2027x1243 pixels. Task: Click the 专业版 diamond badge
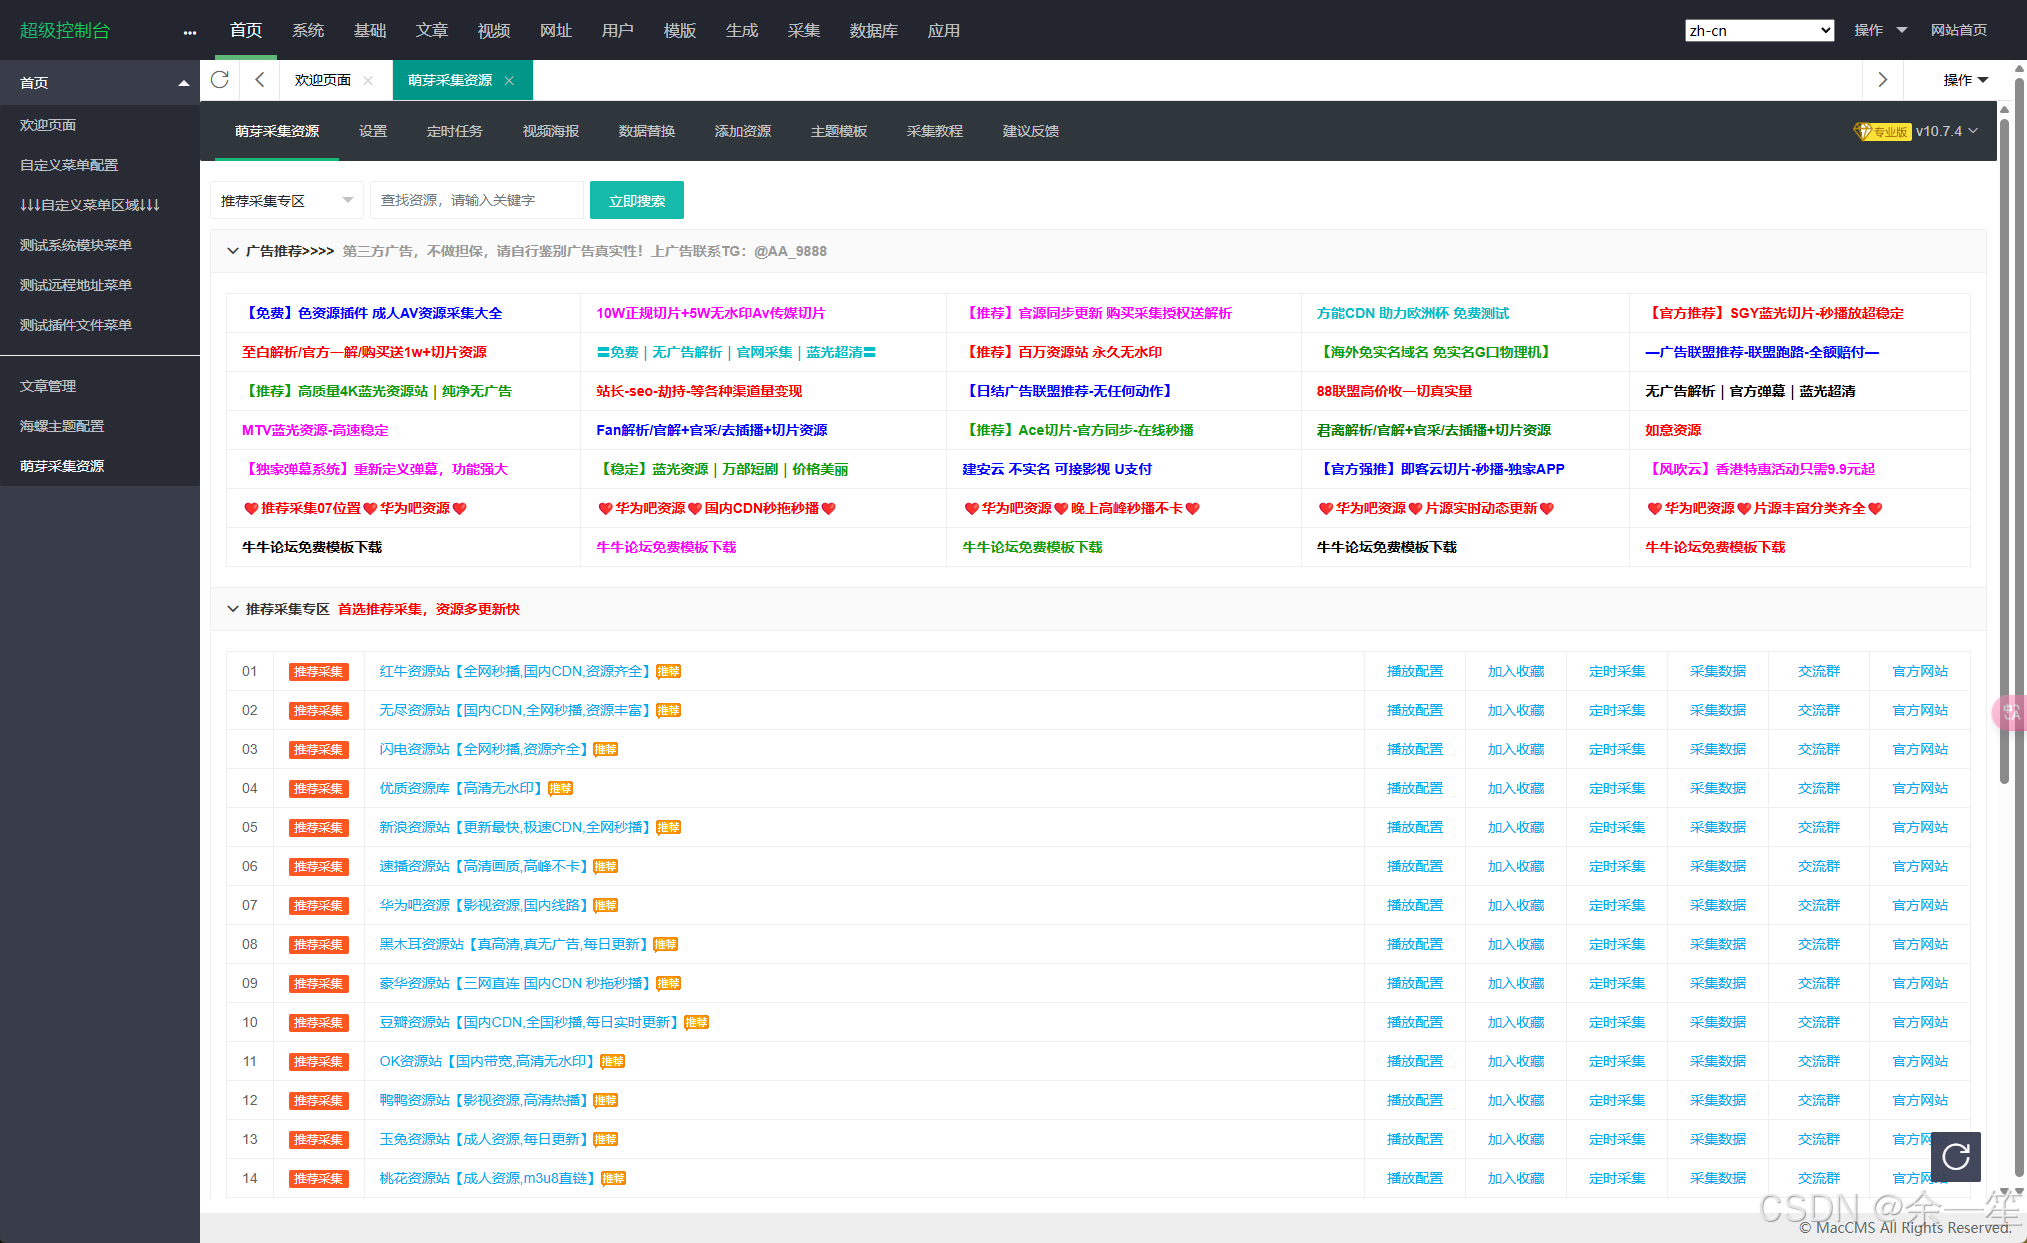pos(1881,131)
